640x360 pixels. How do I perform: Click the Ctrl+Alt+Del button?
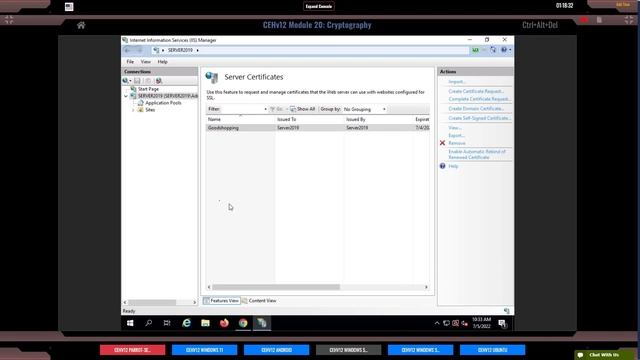click(540, 25)
